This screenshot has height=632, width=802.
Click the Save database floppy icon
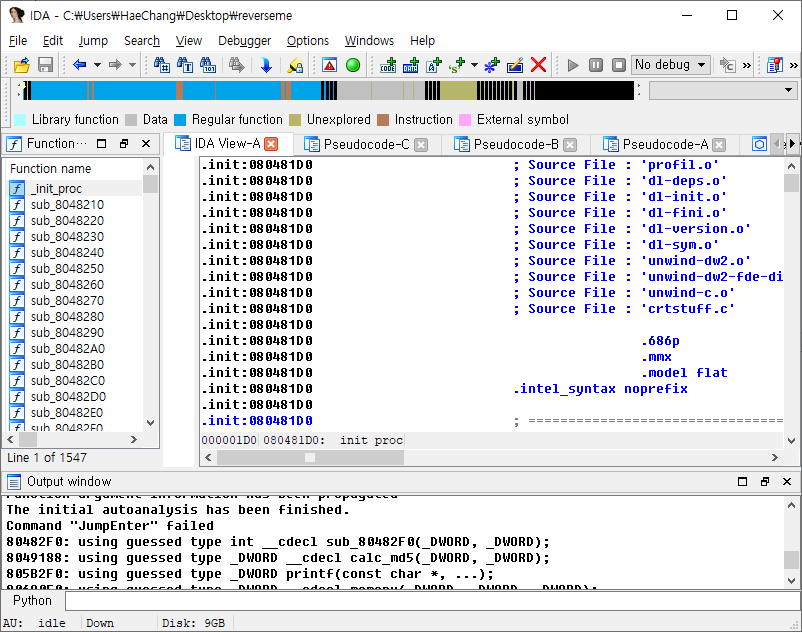(x=46, y=65)
